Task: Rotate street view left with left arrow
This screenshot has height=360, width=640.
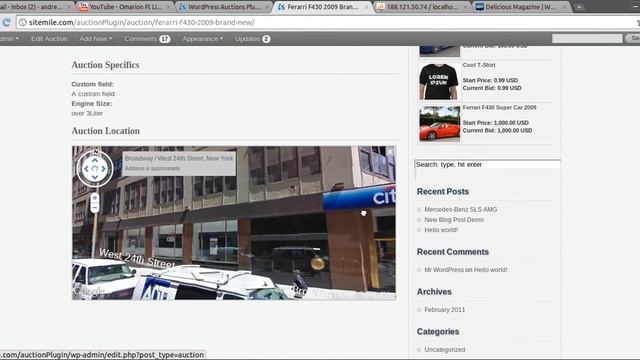Action: click(x=86, y=169)
